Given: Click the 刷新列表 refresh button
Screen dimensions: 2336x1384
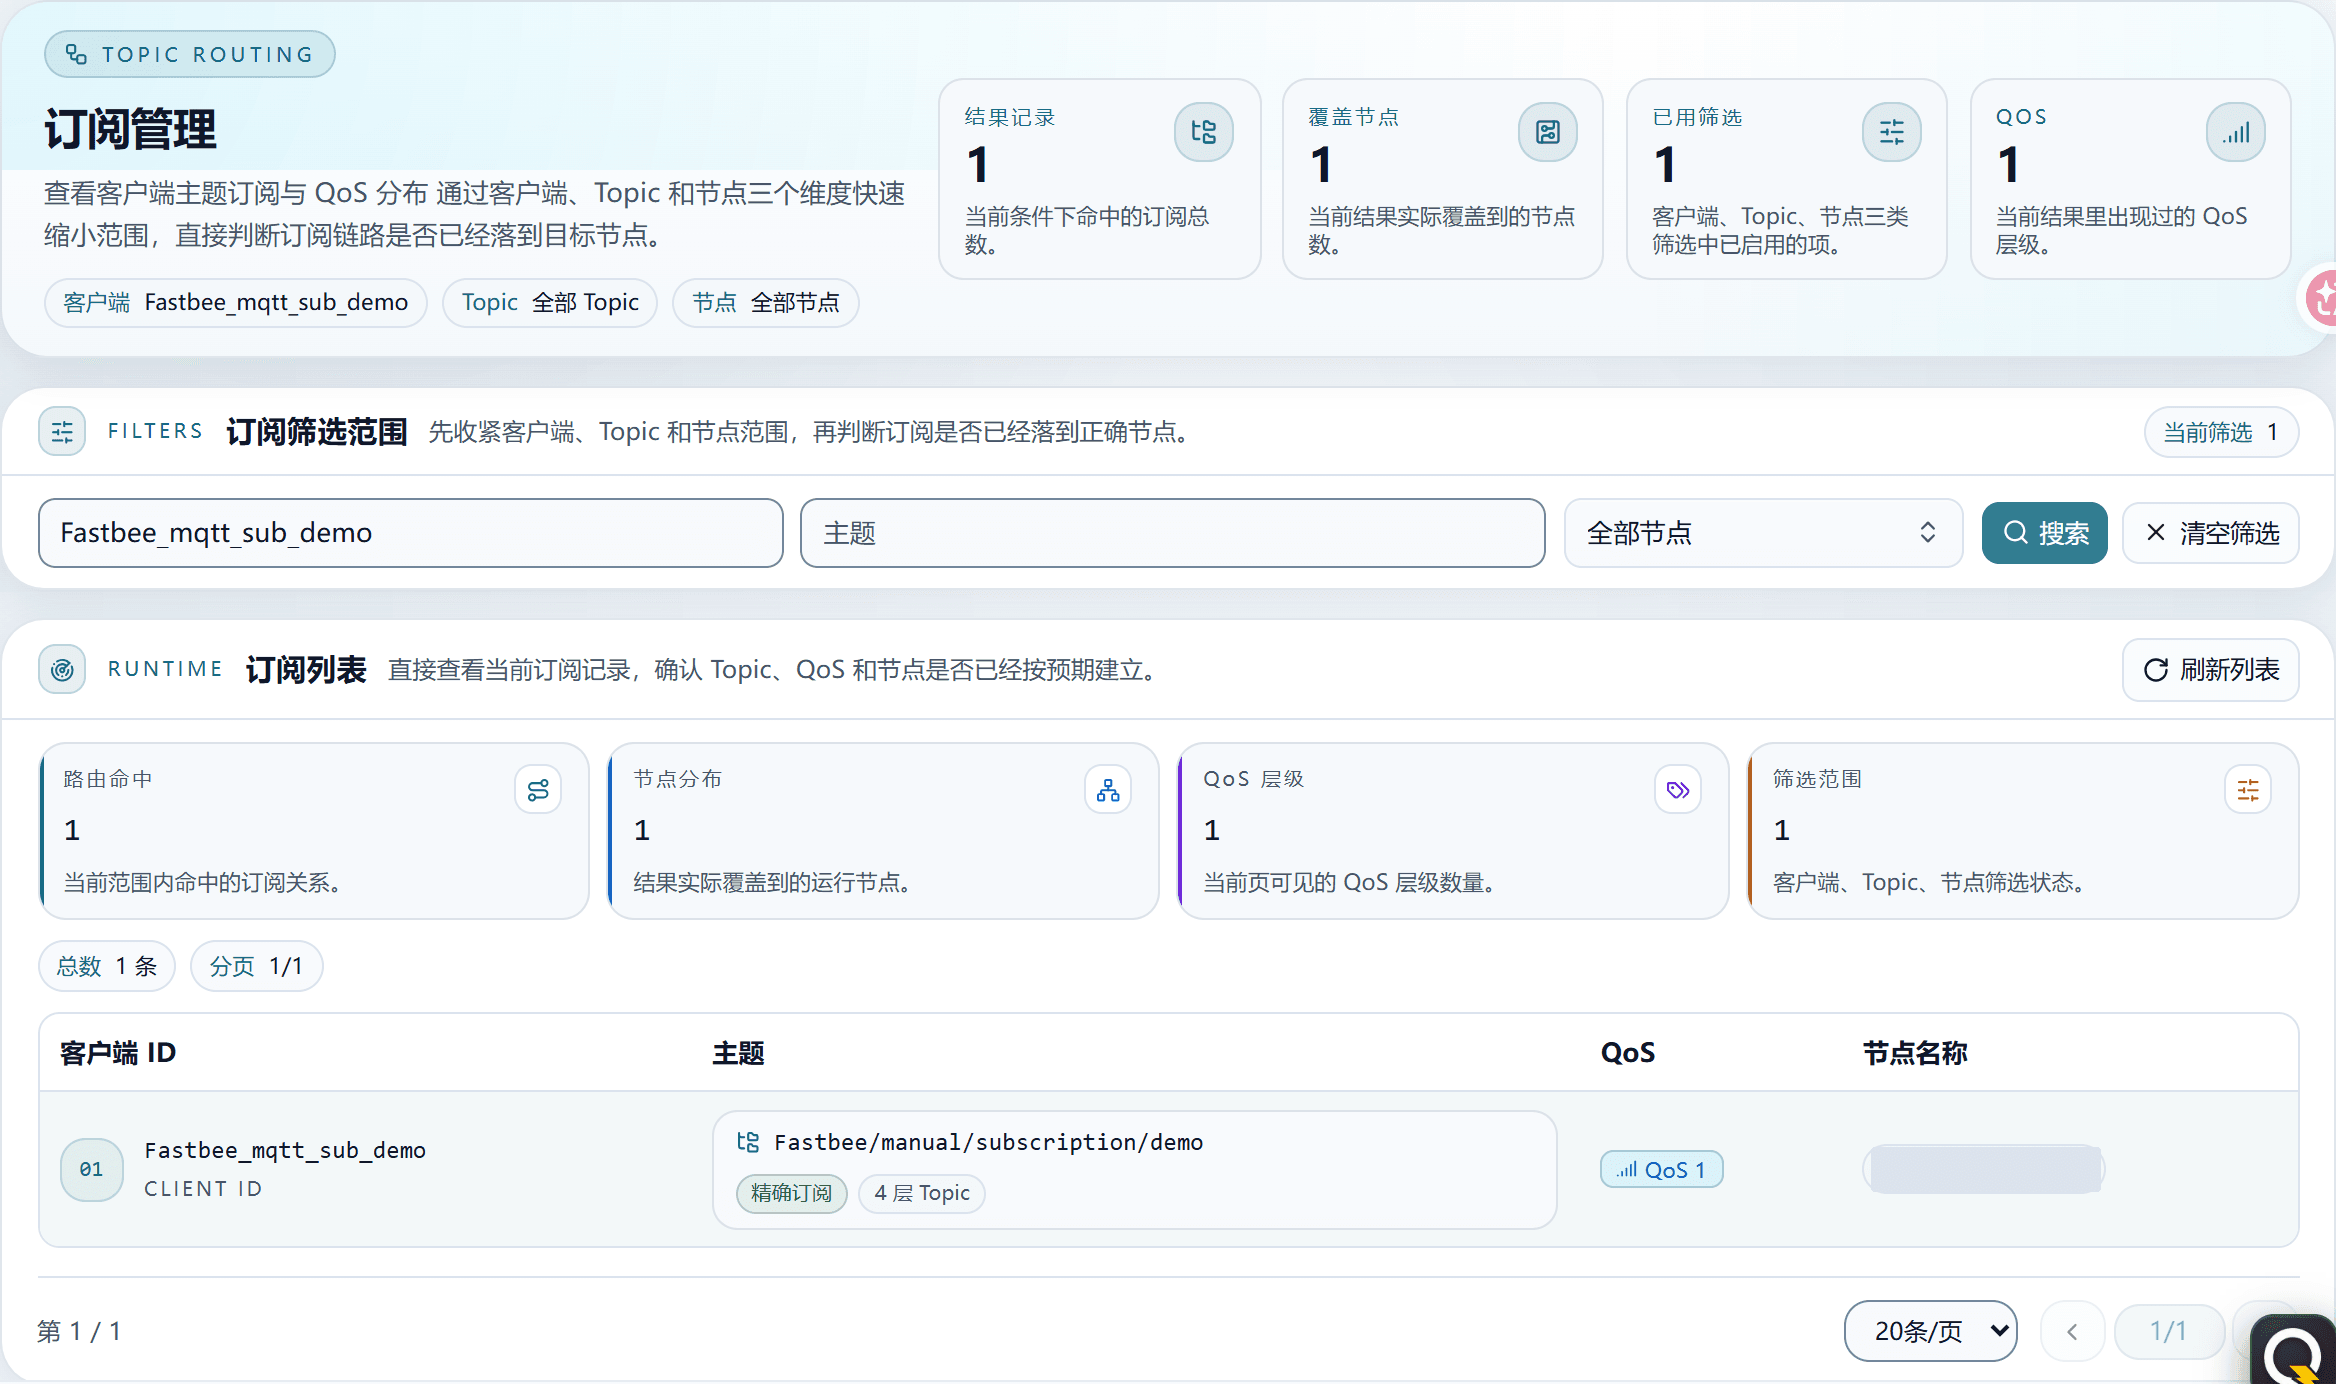Looking at the screenshot, I should [x=2211, y=670].
